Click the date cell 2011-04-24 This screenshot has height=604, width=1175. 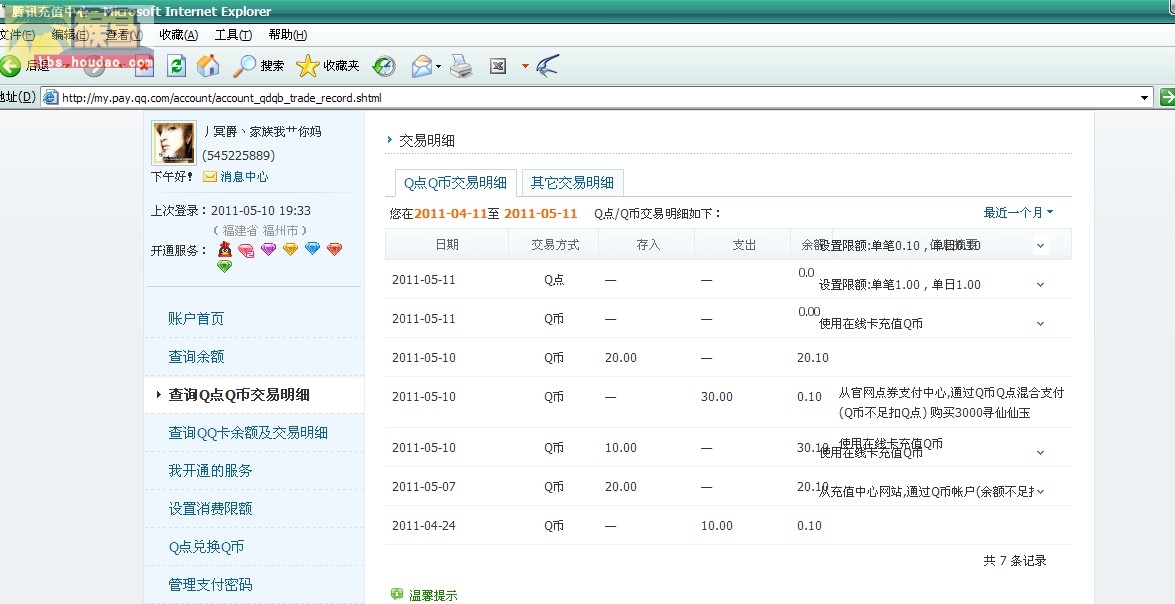[423, 526]
